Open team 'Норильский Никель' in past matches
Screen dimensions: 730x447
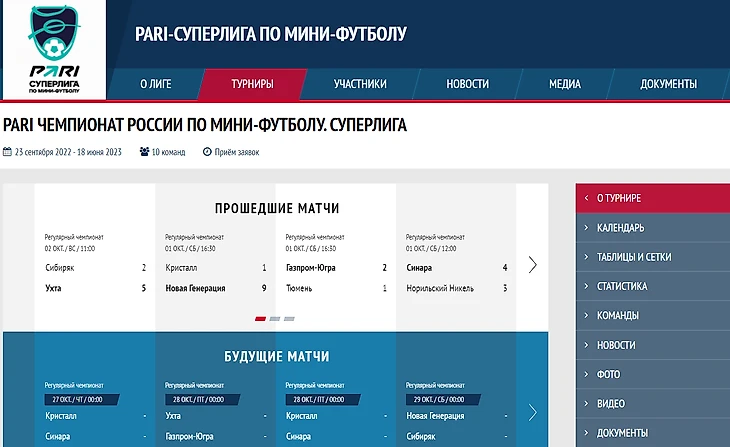point(440,288)
